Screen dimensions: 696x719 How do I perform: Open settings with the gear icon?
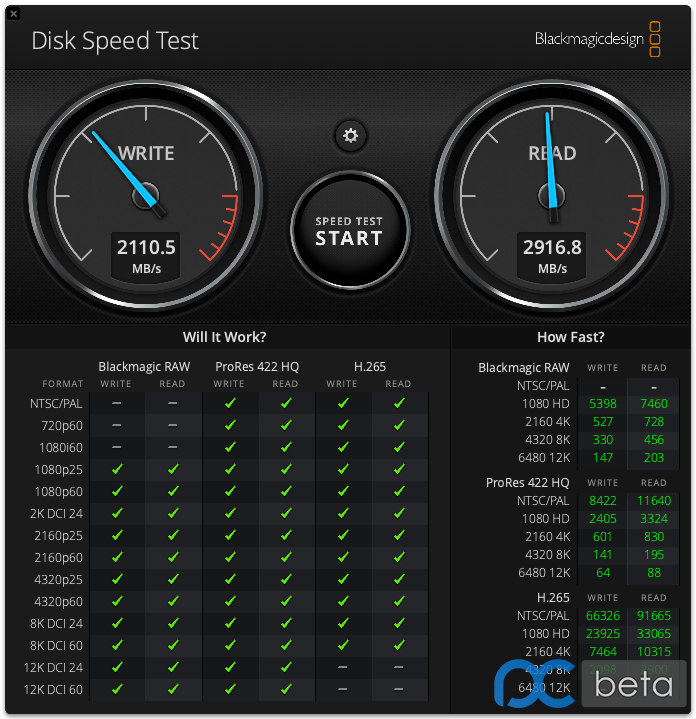pos(350,136)
